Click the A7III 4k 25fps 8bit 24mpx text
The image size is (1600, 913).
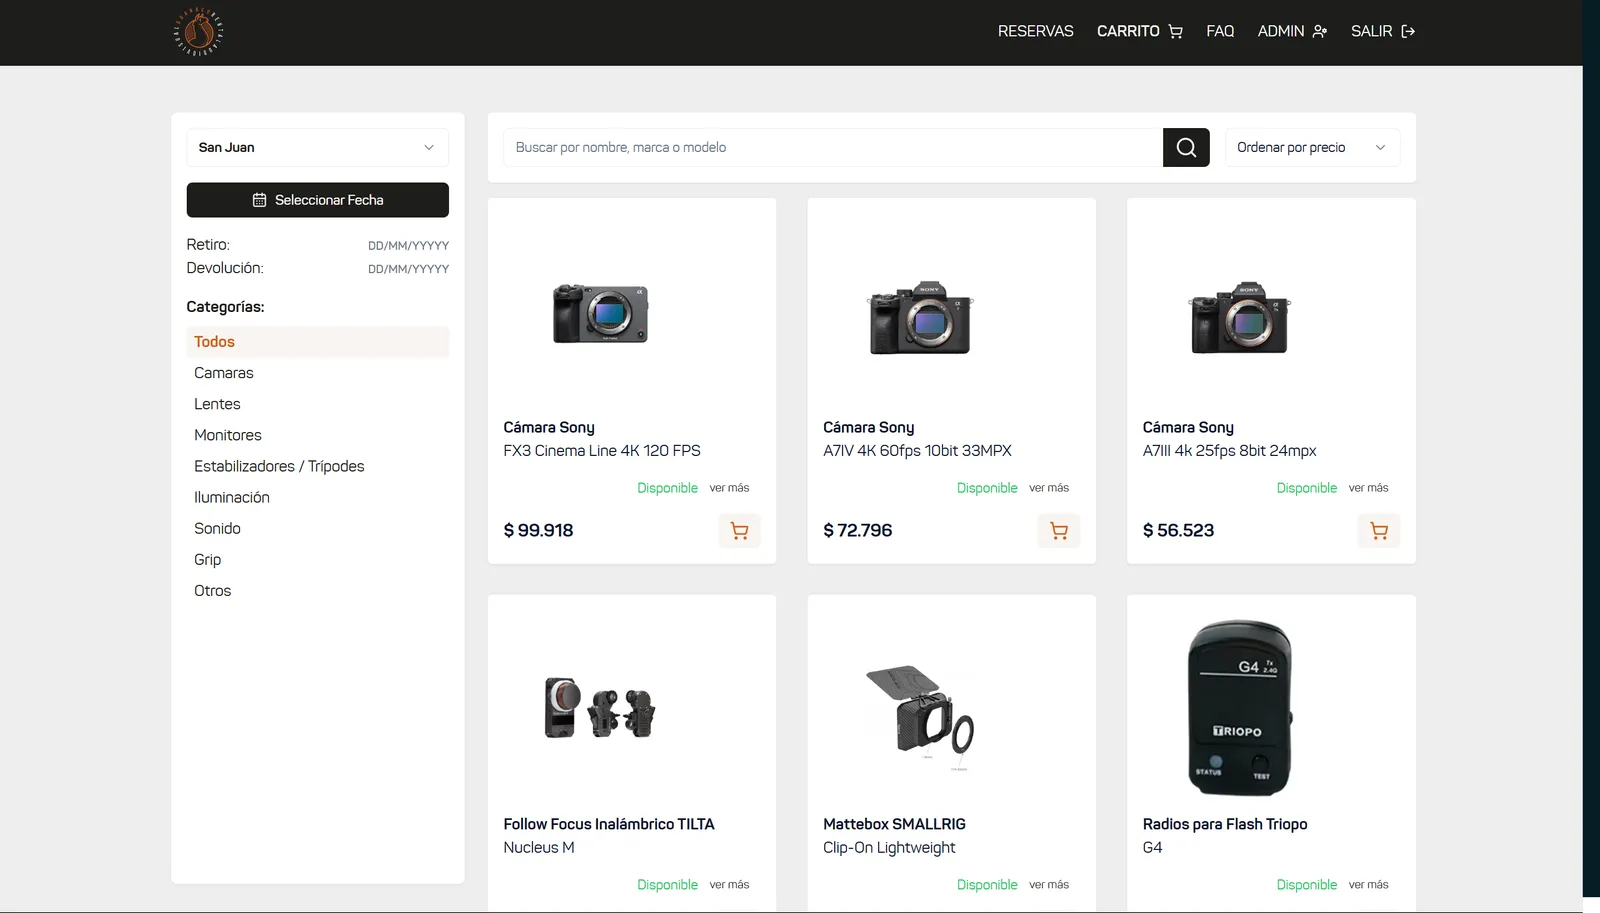click(1229, 451)
